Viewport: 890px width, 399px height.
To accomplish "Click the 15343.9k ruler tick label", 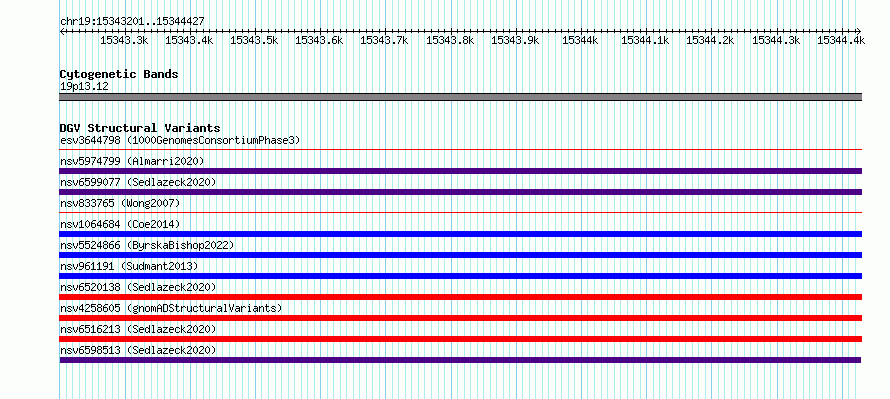I will 515,40.
